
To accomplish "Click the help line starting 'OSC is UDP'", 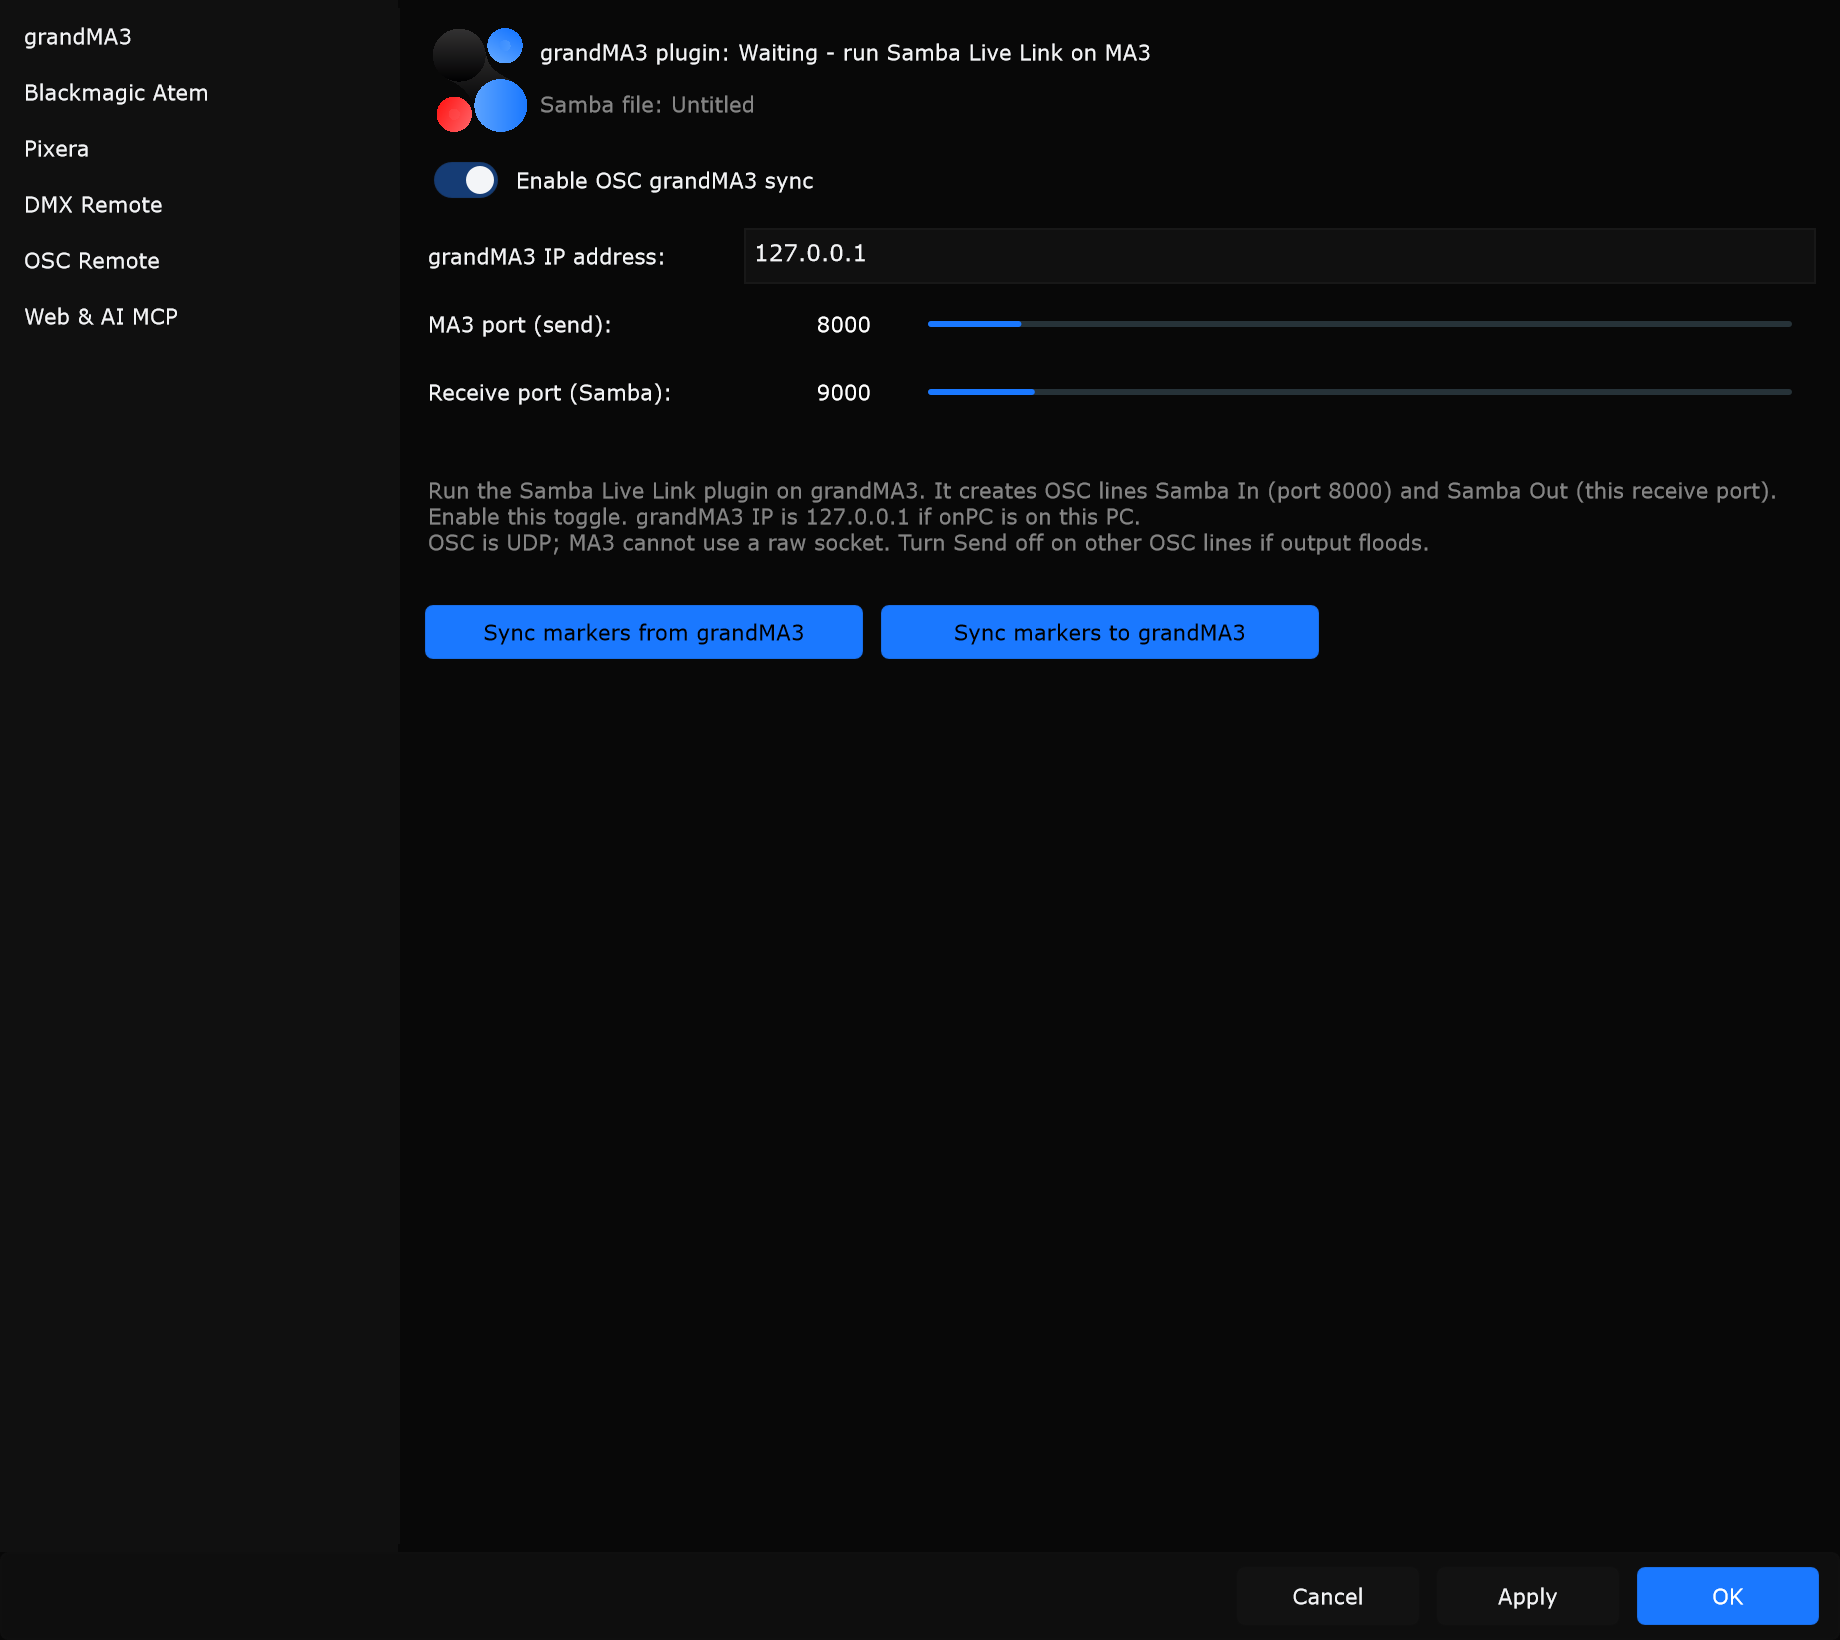I will pos(928,543).
